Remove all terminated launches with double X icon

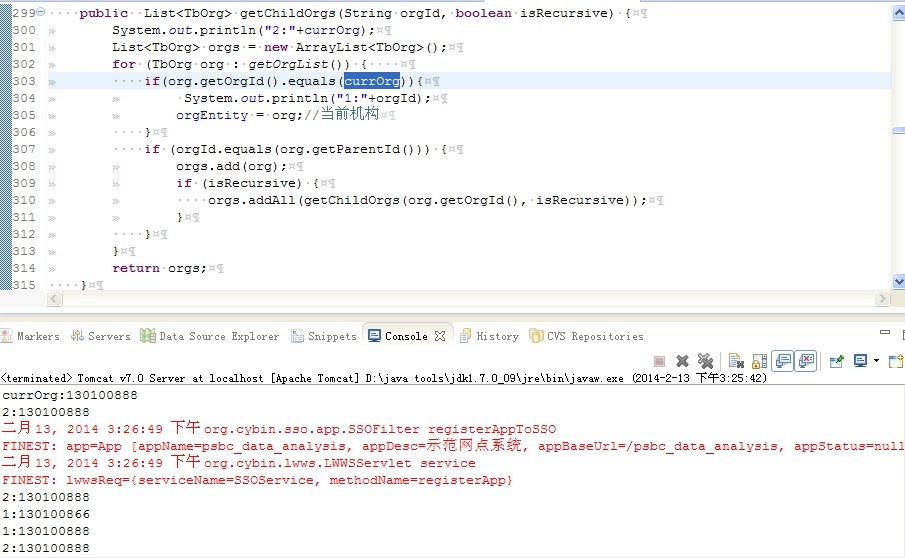click(705, 361)
